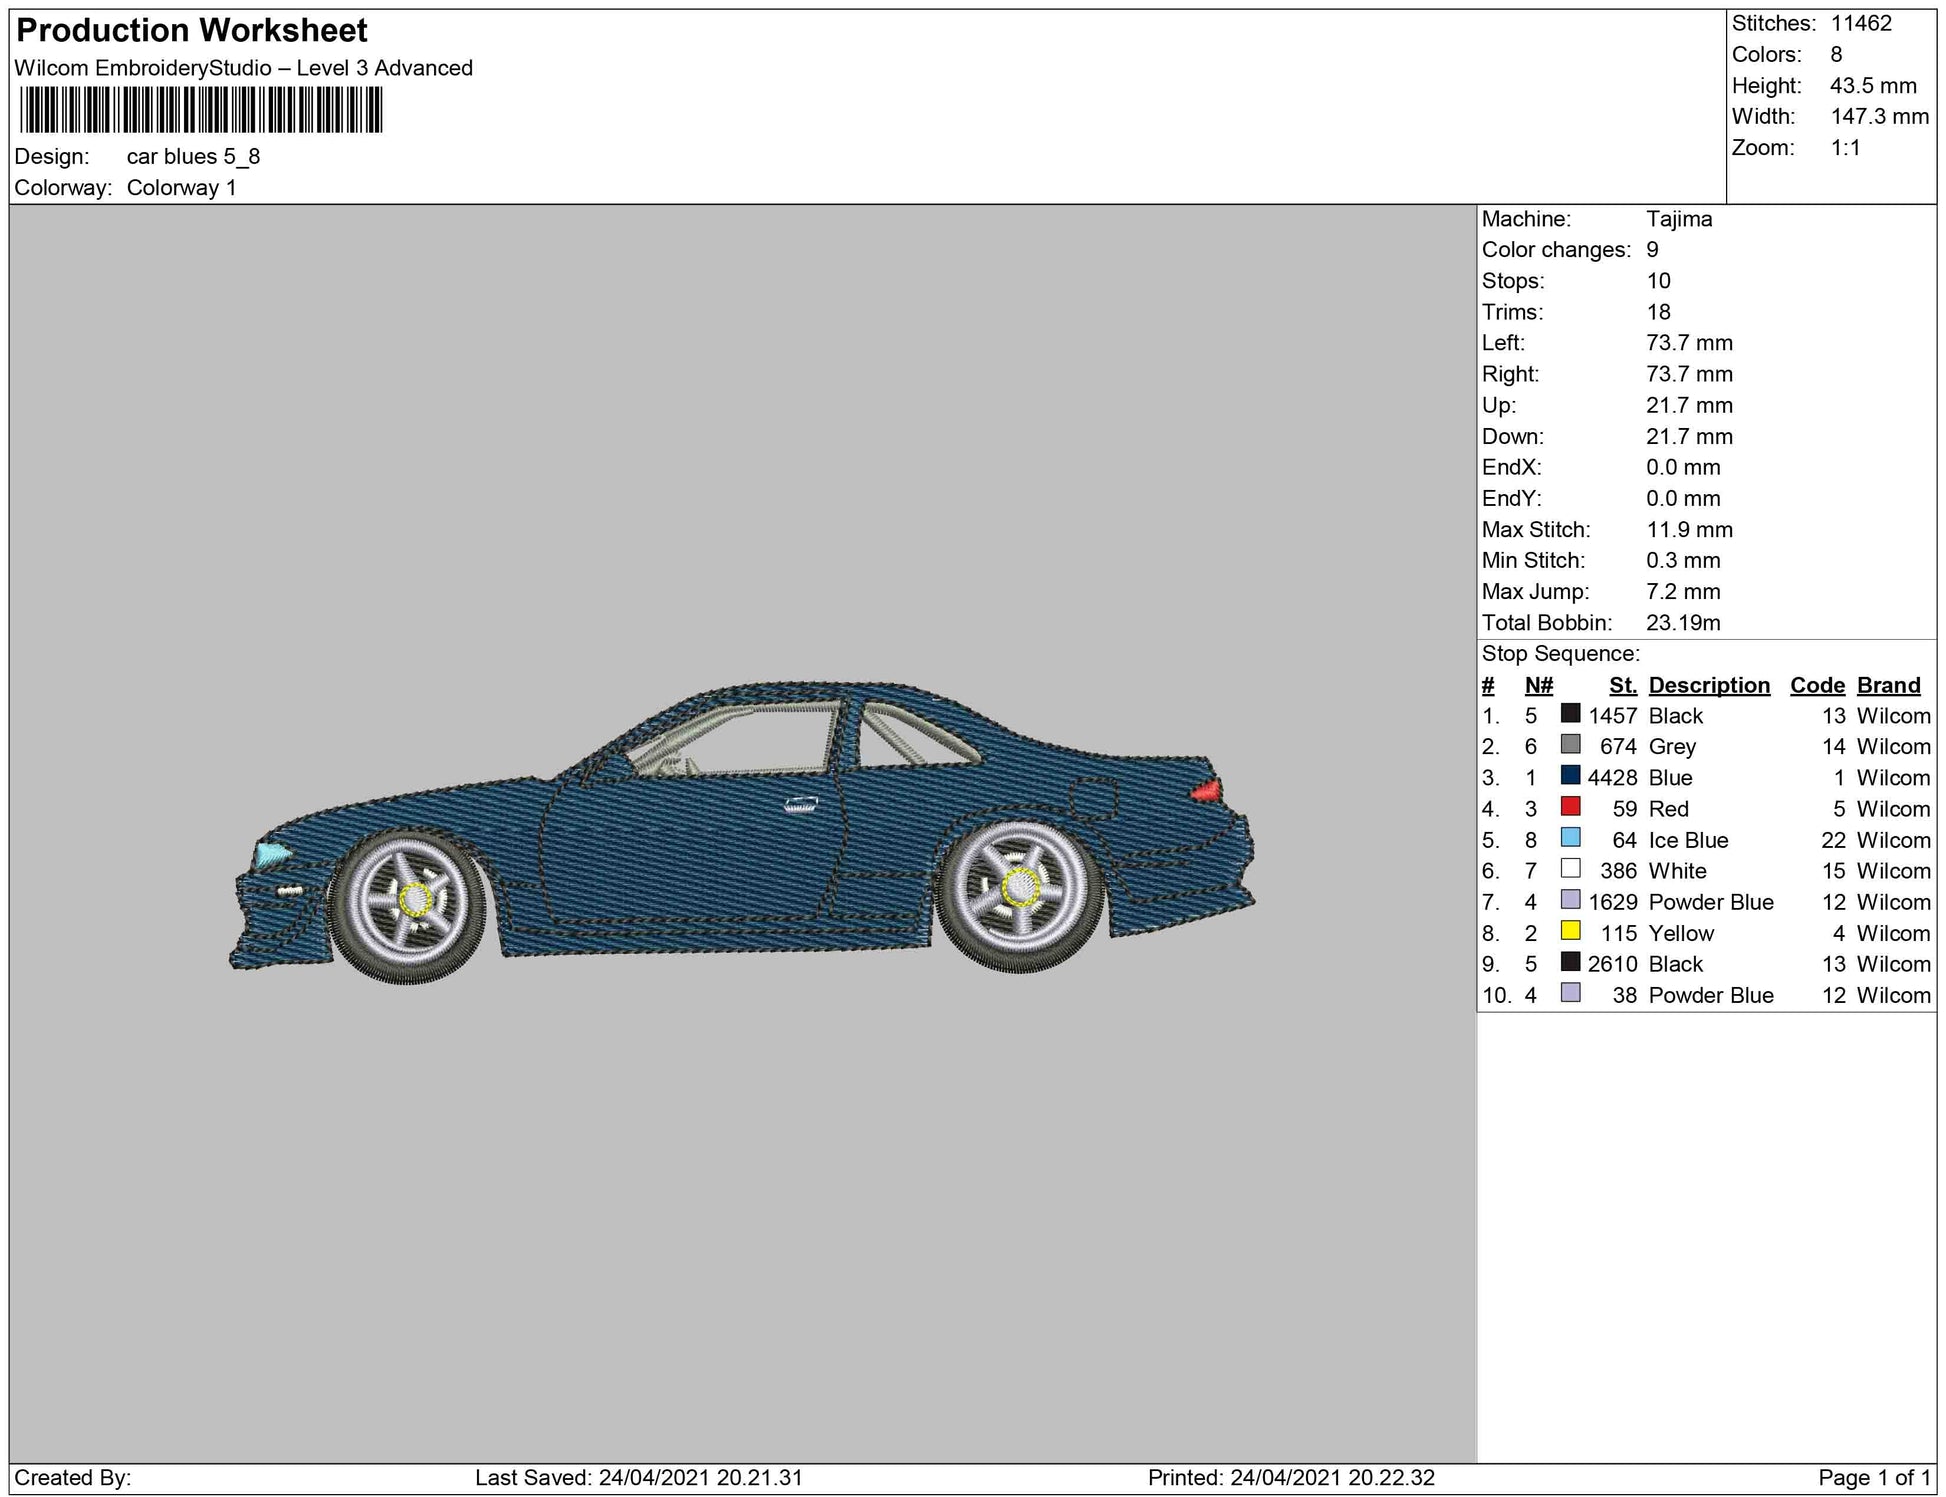This screenshot has width=1946, height=1497.
Task: Click the White thread color swatch
Action: click(x=1570, y=869)
